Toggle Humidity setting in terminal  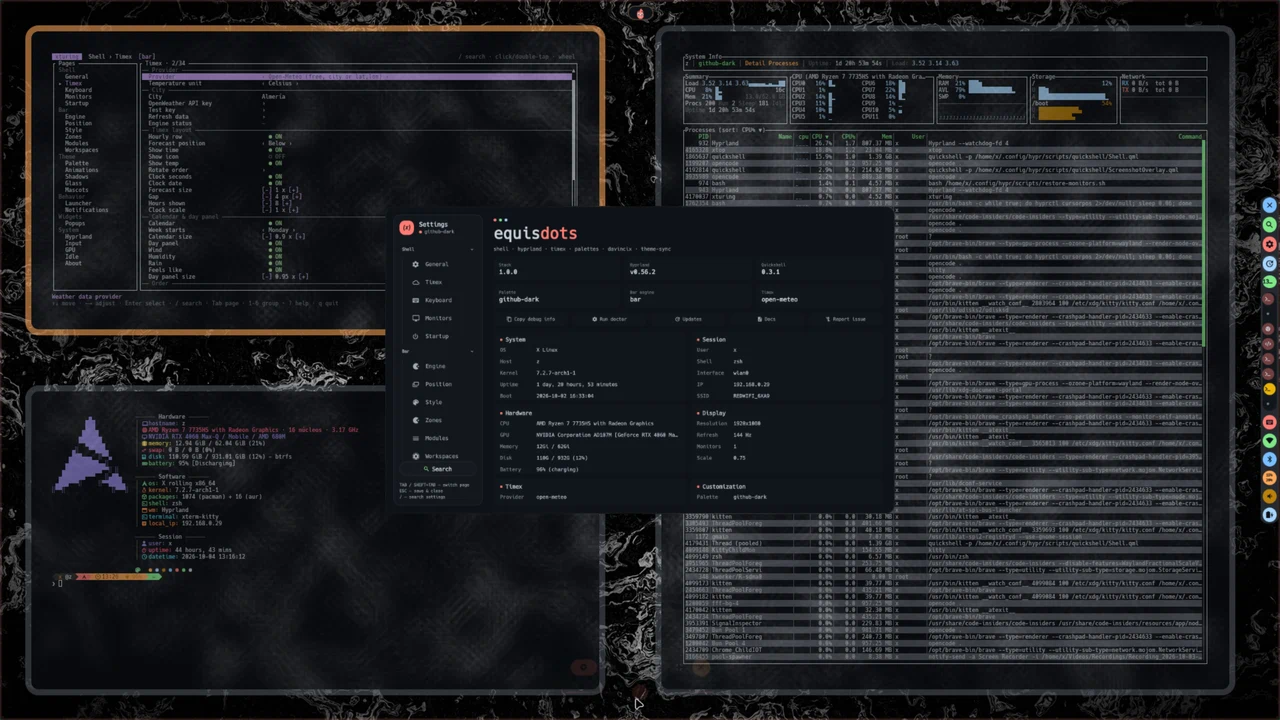point(275,257)
